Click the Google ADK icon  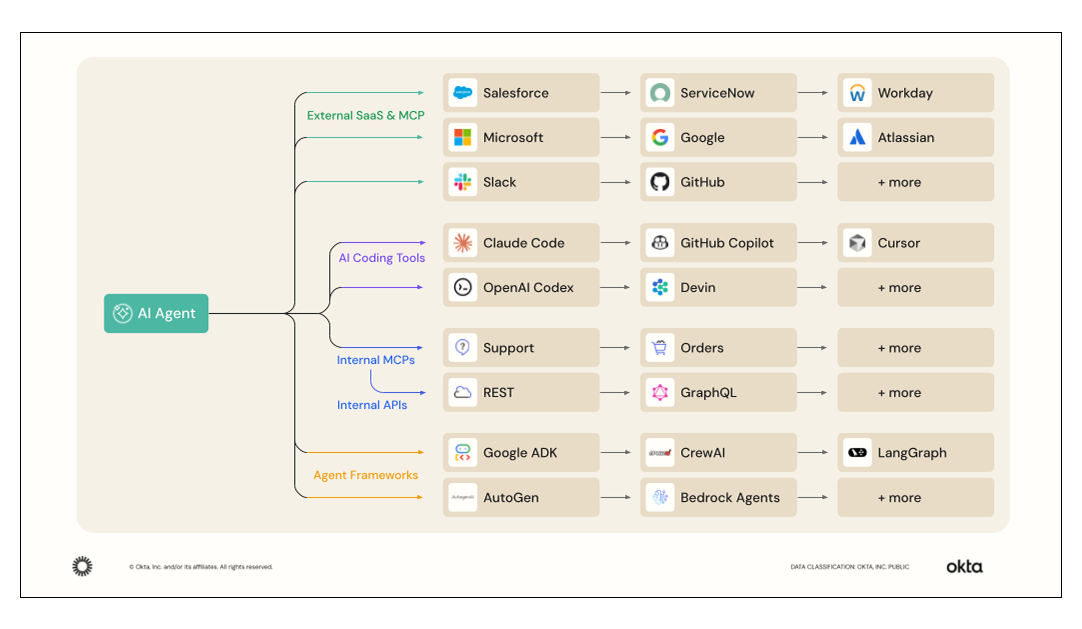point(462,452)
